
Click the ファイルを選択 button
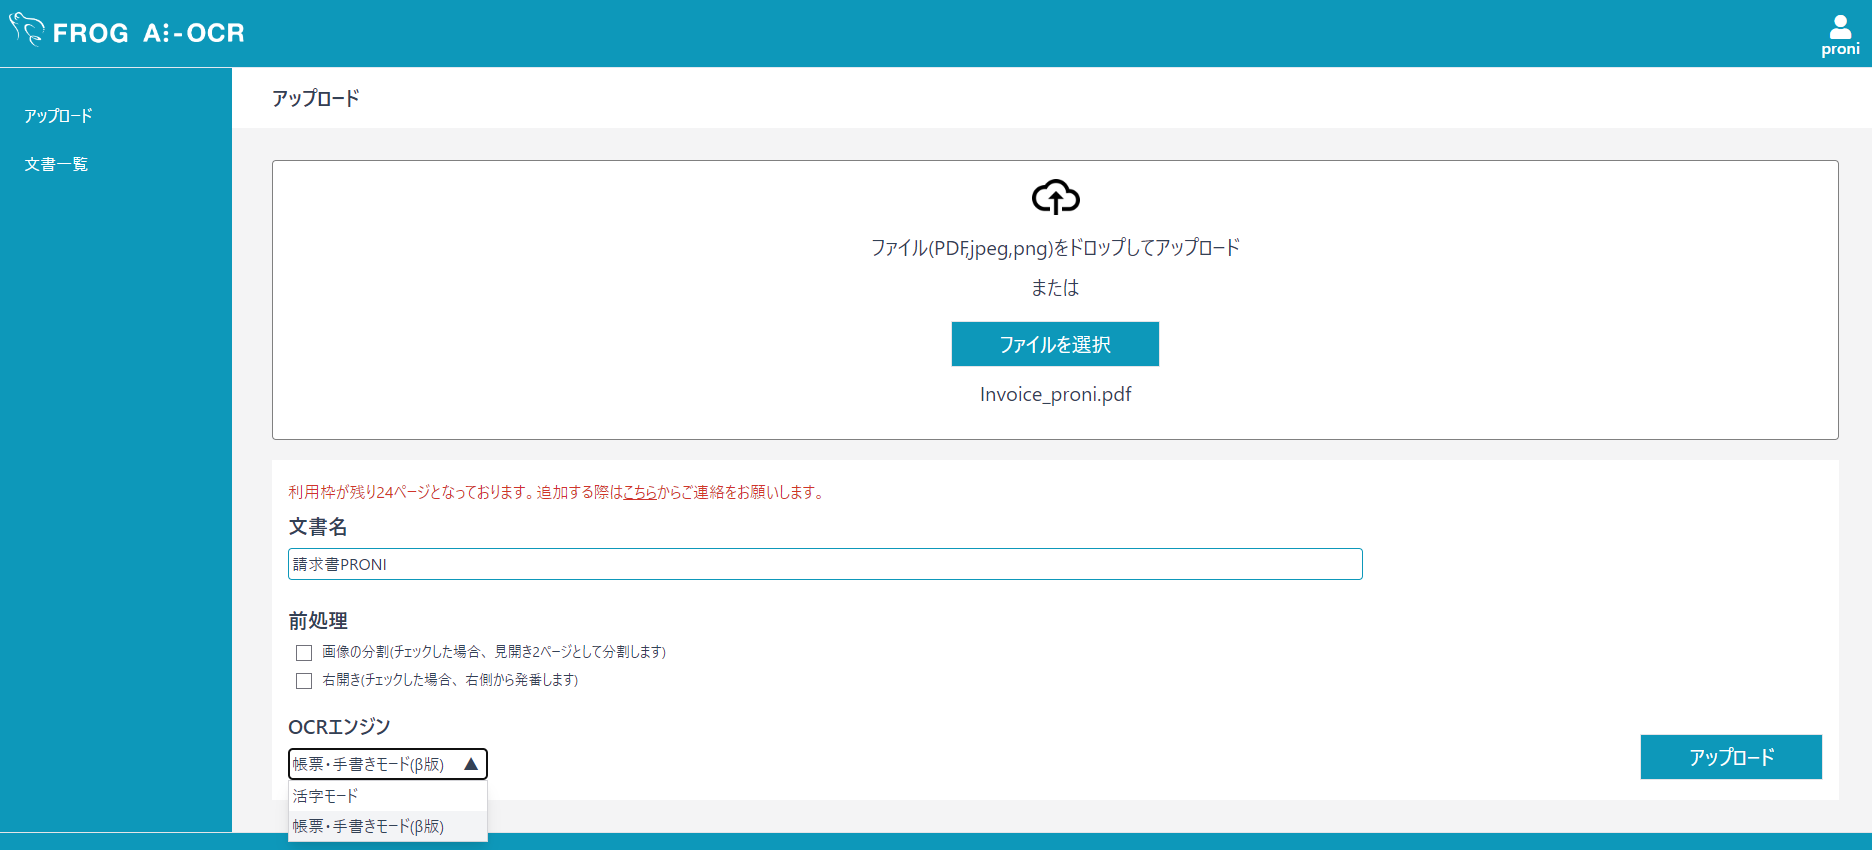point(1055,344)
